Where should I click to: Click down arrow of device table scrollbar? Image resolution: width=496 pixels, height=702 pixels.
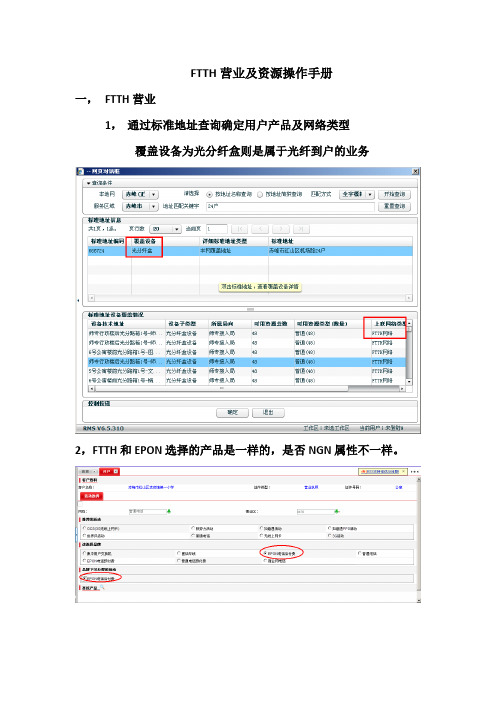click(x=409, y=381)
